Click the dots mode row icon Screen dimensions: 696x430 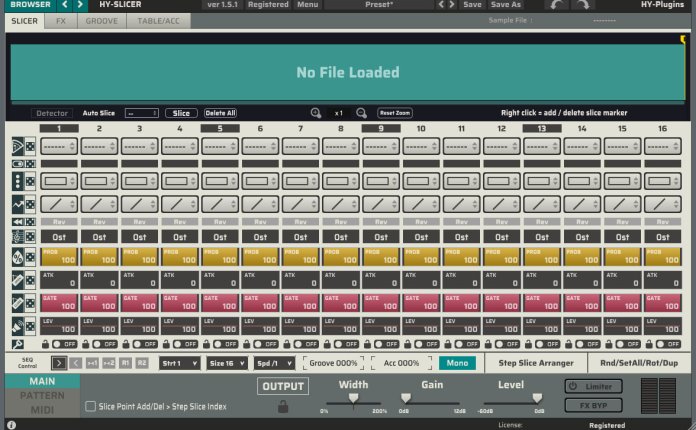tap(17, 181)
